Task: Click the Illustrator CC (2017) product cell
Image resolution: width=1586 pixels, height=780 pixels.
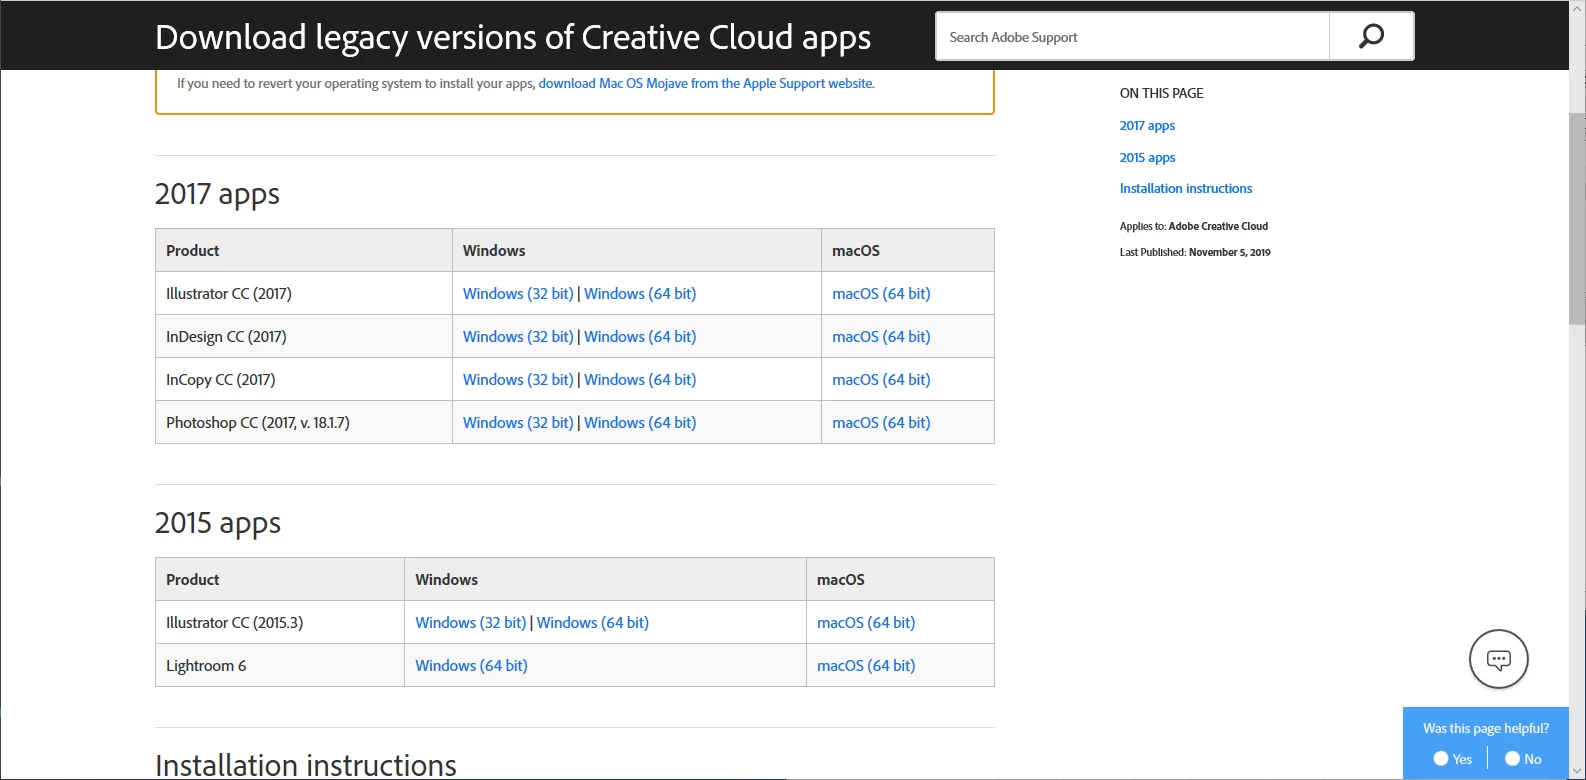Action: pos(304,294)
